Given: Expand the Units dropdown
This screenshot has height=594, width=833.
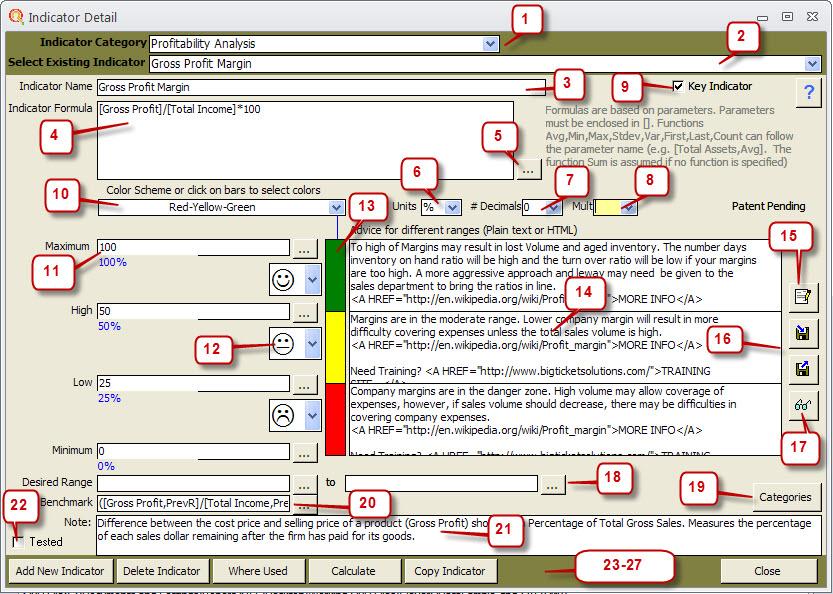Looking at the screenshot, I should pyautogui.click(x=452, y=207).
